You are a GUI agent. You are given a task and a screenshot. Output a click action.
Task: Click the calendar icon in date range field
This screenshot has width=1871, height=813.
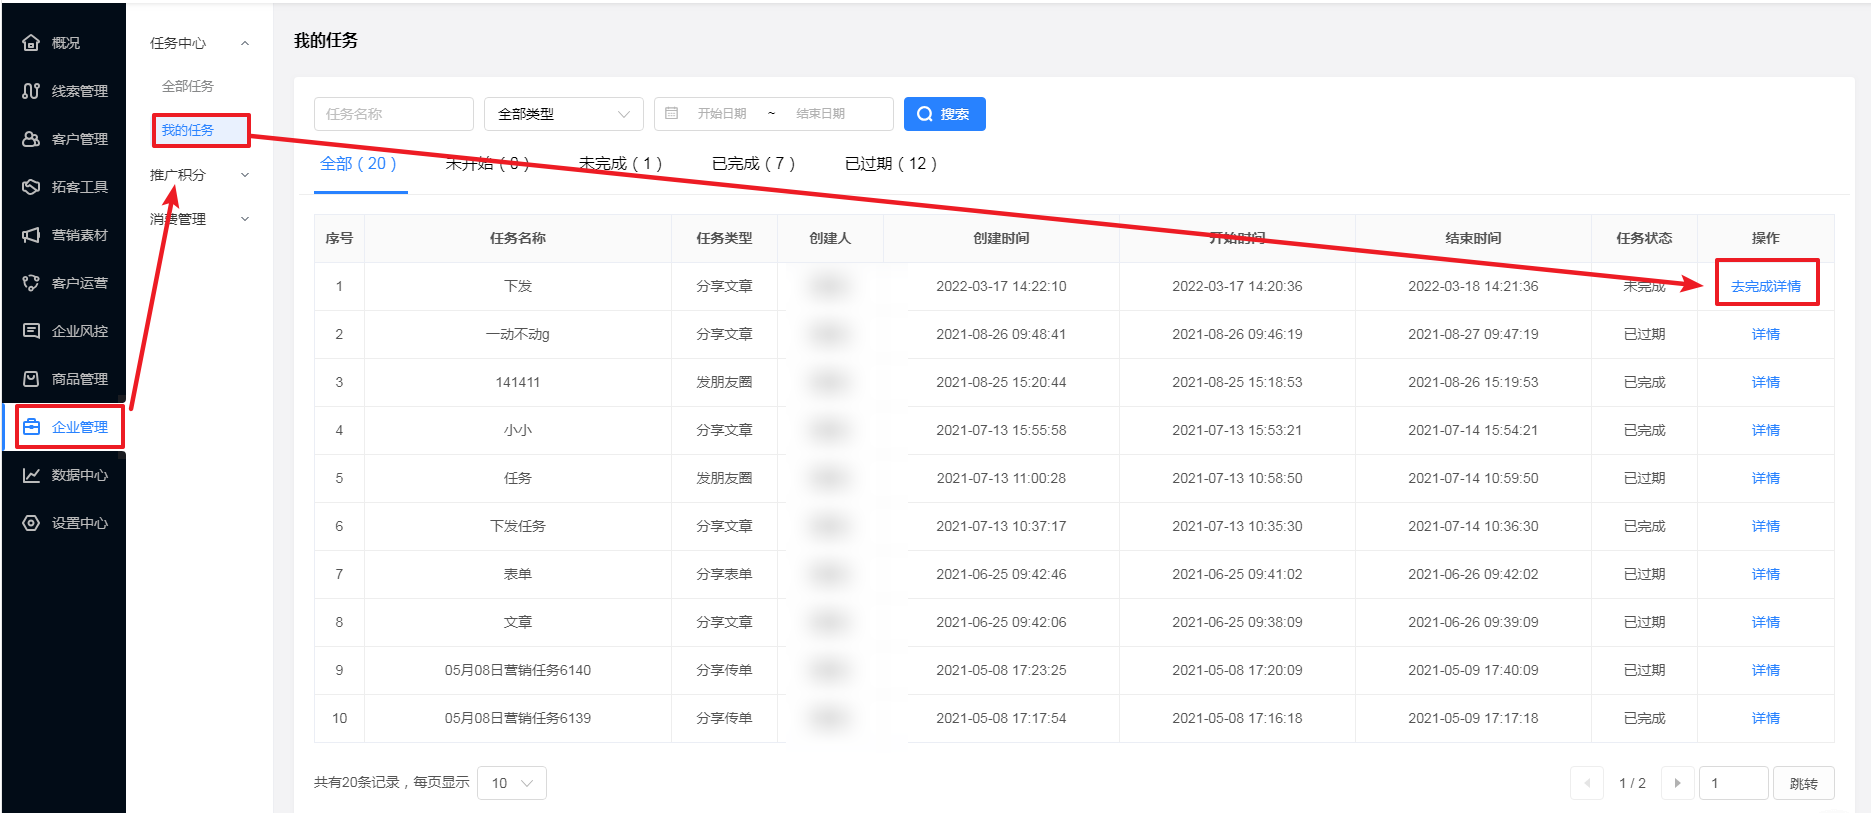pos(672,114)
